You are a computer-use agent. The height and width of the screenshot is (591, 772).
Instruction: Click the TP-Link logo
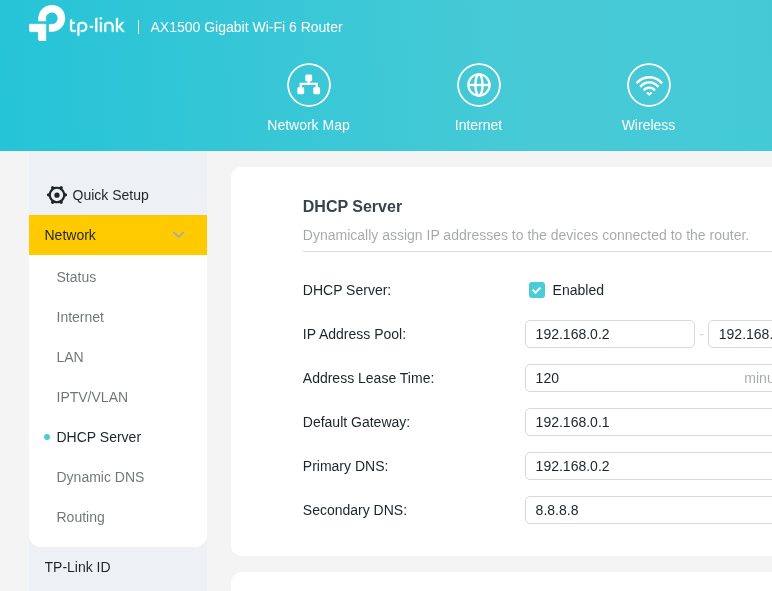(76, 24)
